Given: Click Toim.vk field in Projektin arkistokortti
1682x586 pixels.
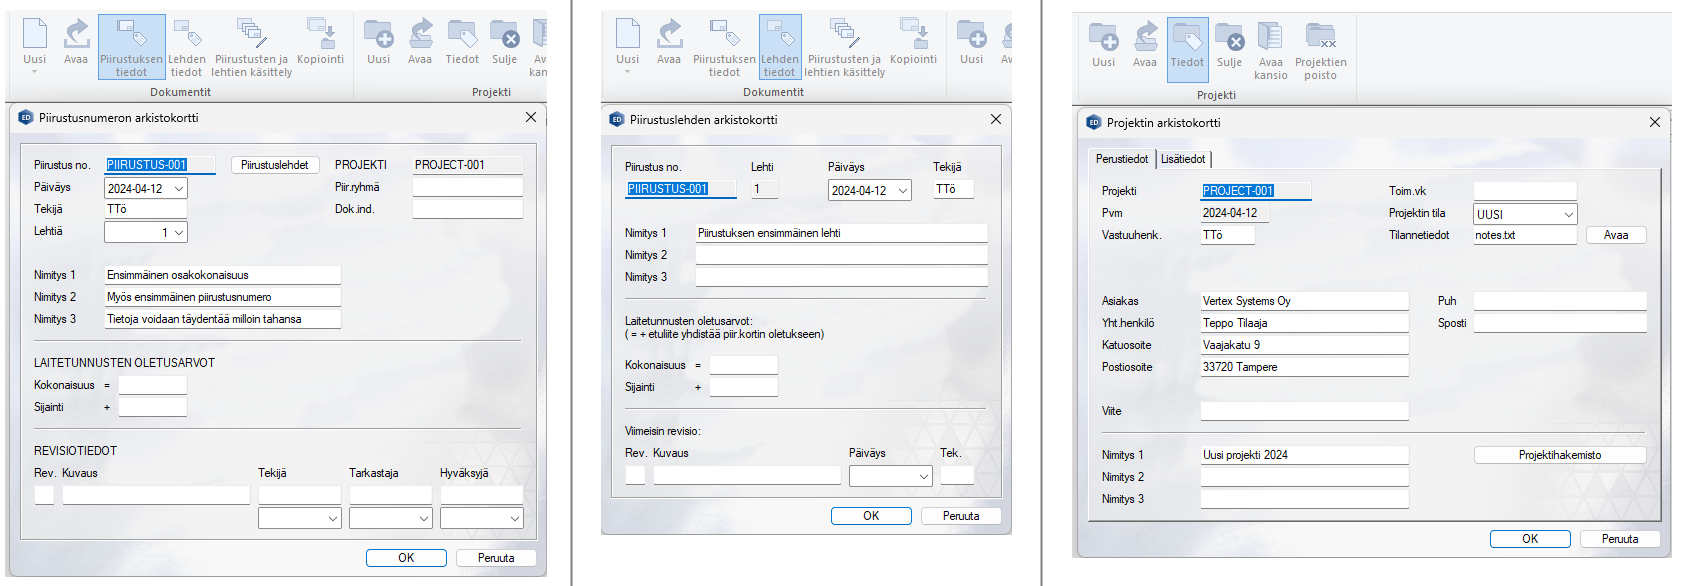Looking at the screenshot, I should (1525, 191).
